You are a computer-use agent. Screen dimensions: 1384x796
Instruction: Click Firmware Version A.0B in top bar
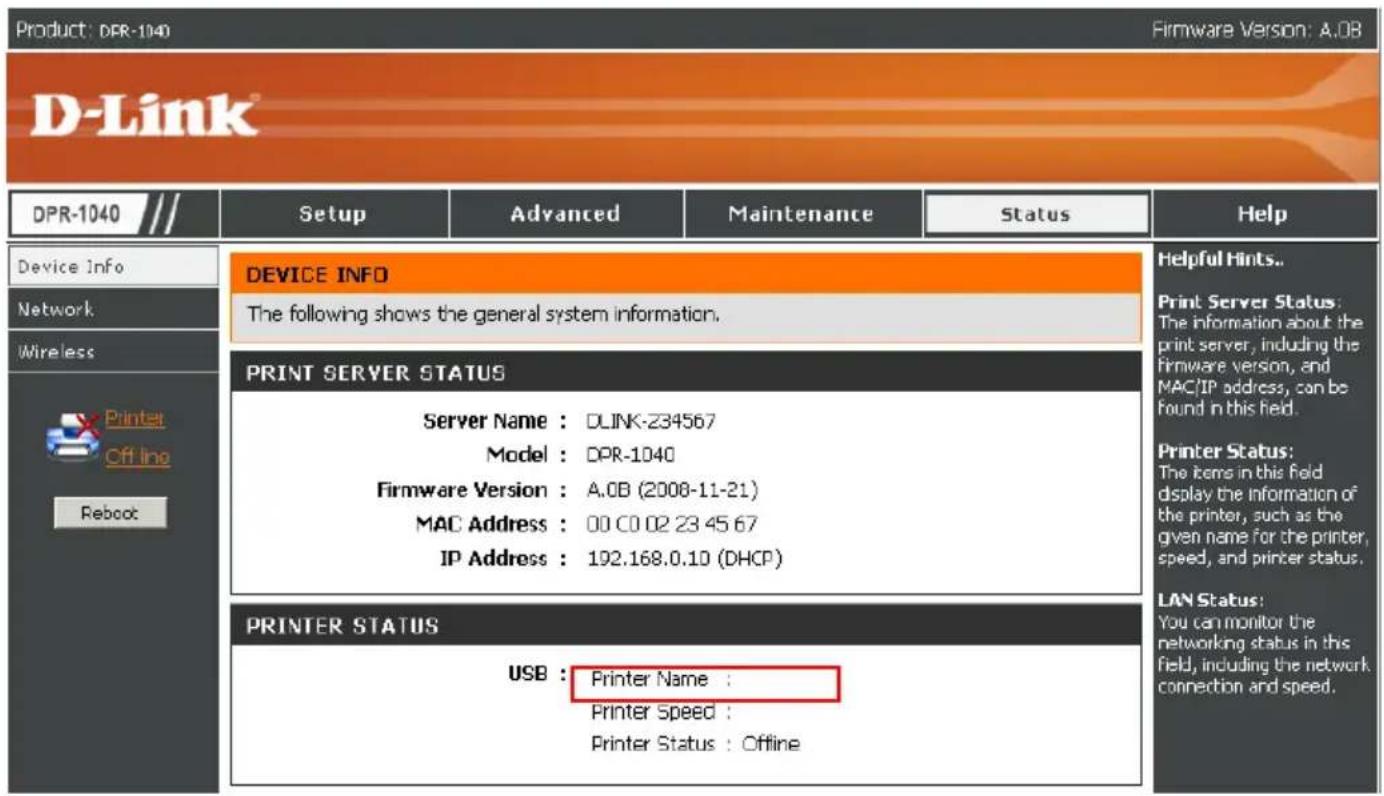point(1257,30)
